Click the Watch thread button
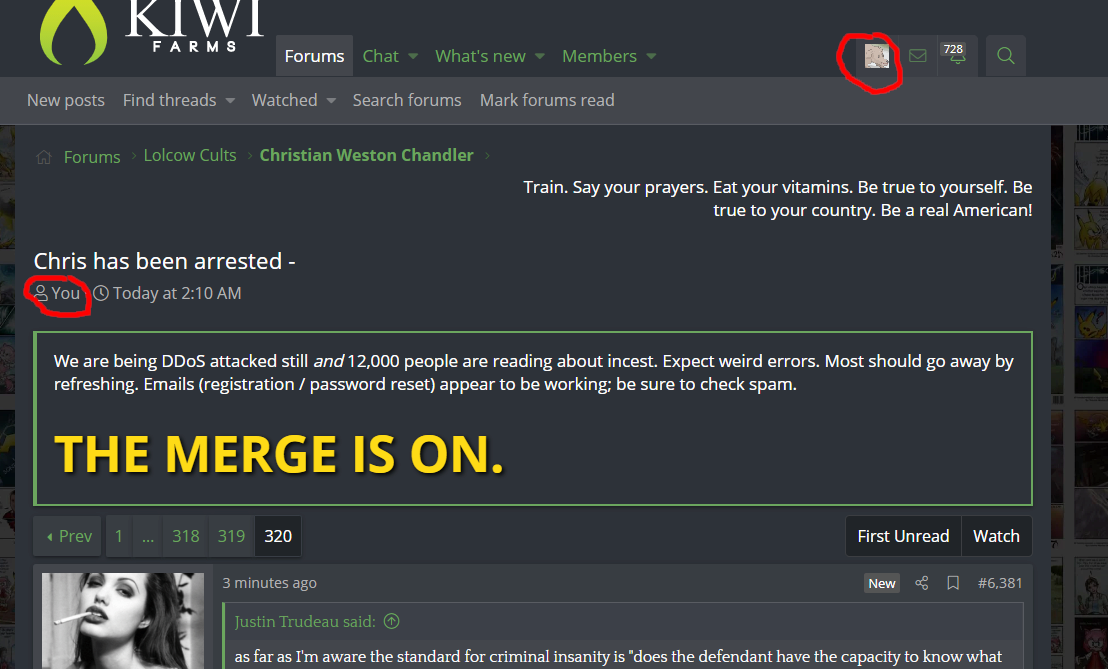Viewport: 1108px width, 669px height. [x=996, y=536]
